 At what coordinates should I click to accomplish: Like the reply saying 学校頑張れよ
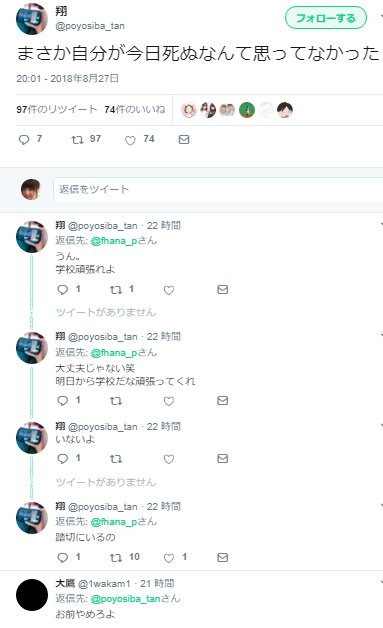(x=169, y=290)
